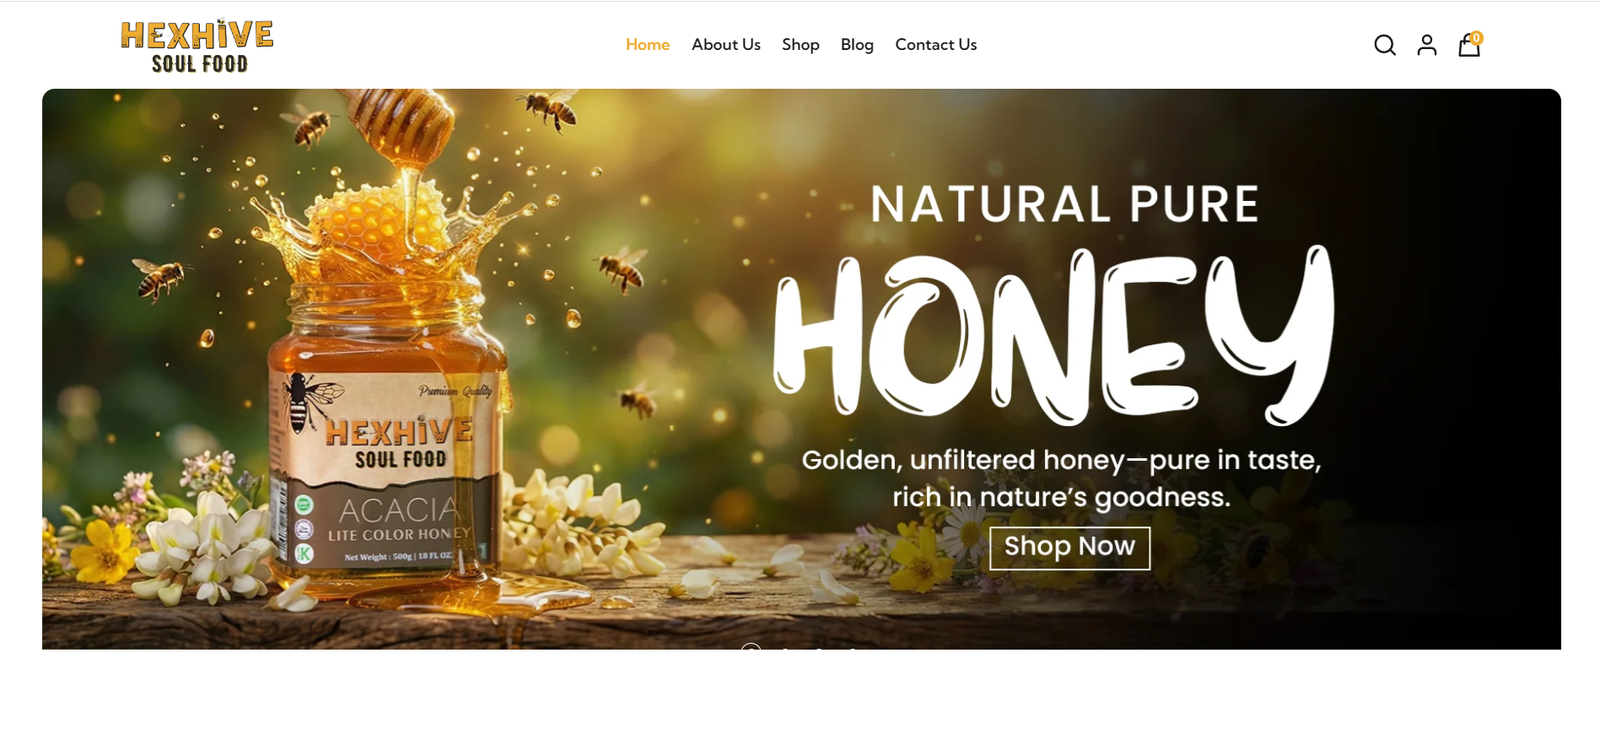The height and width of the screenshot is (735, 1600).
Task: Click the orange cart count badge
Action: [1476, 38]
